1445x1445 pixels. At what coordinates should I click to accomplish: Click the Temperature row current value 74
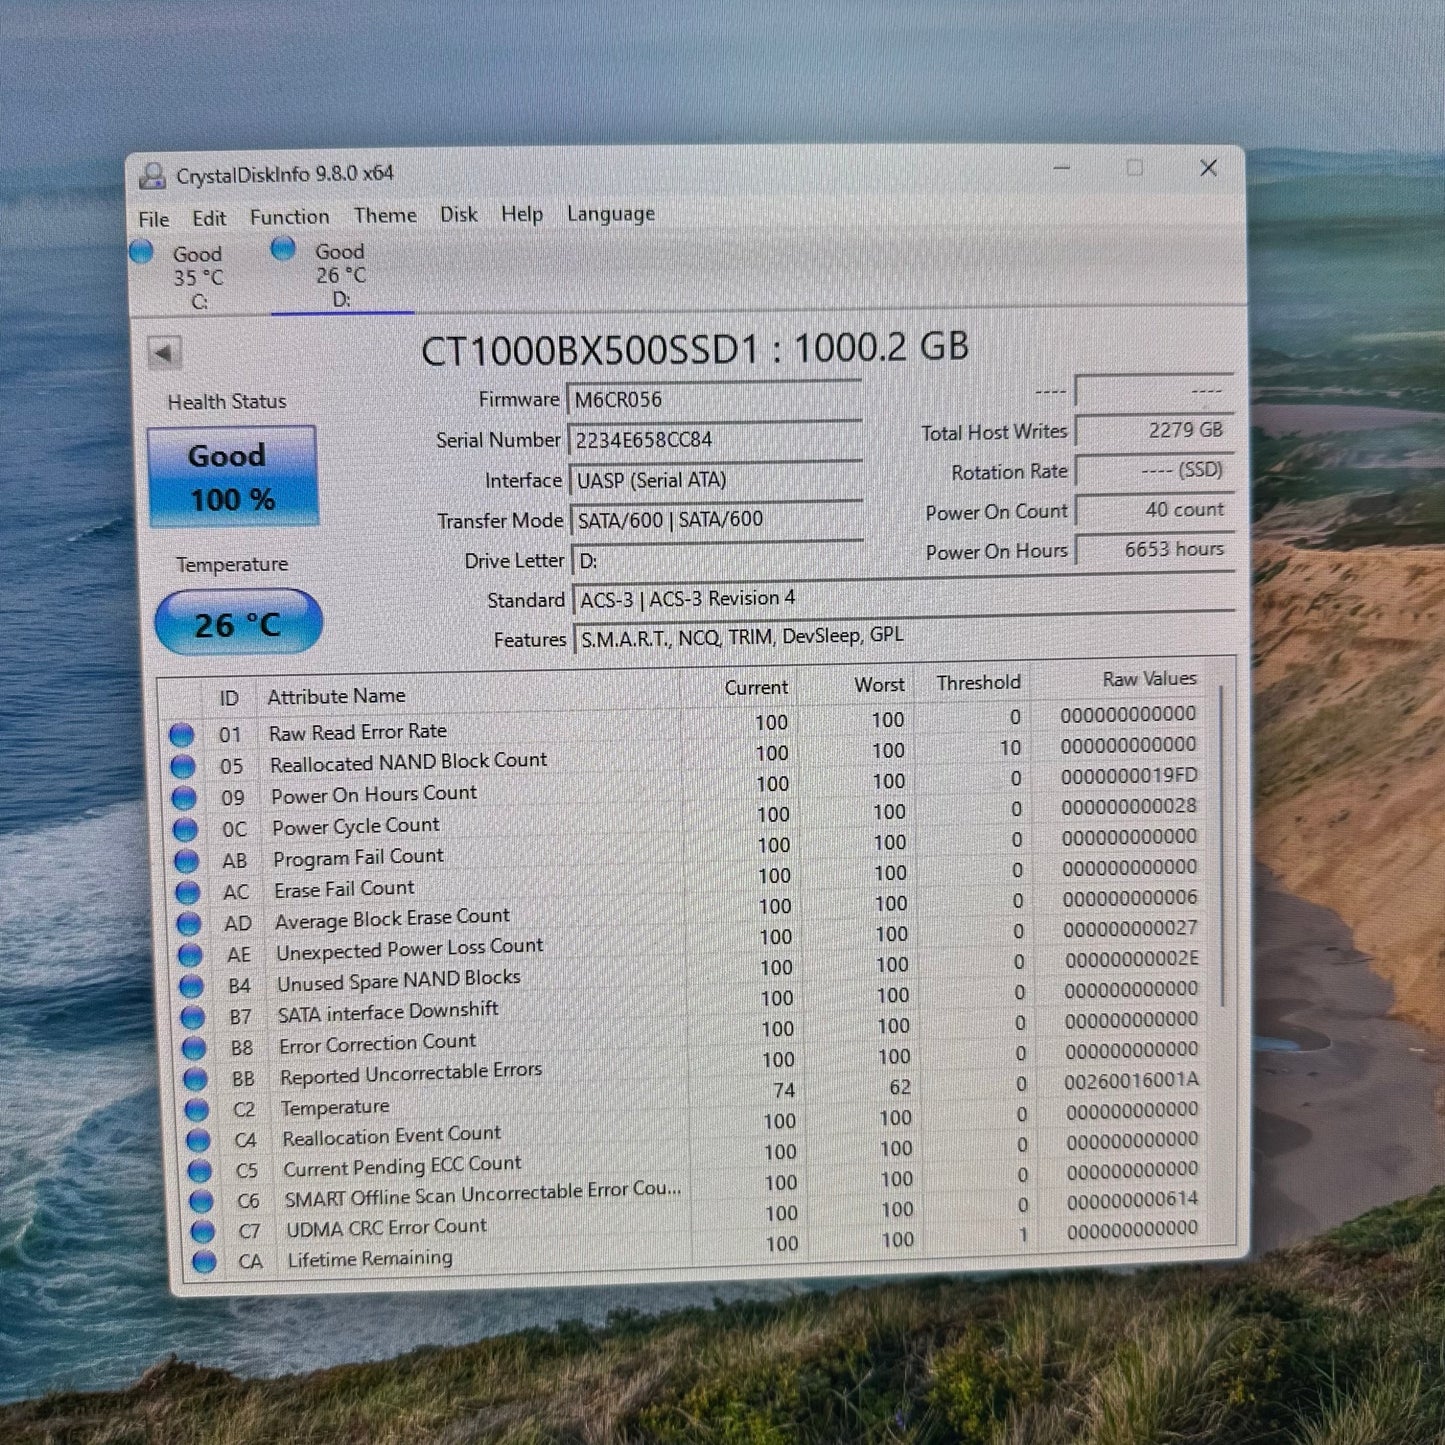click(x=784, y=1090)
